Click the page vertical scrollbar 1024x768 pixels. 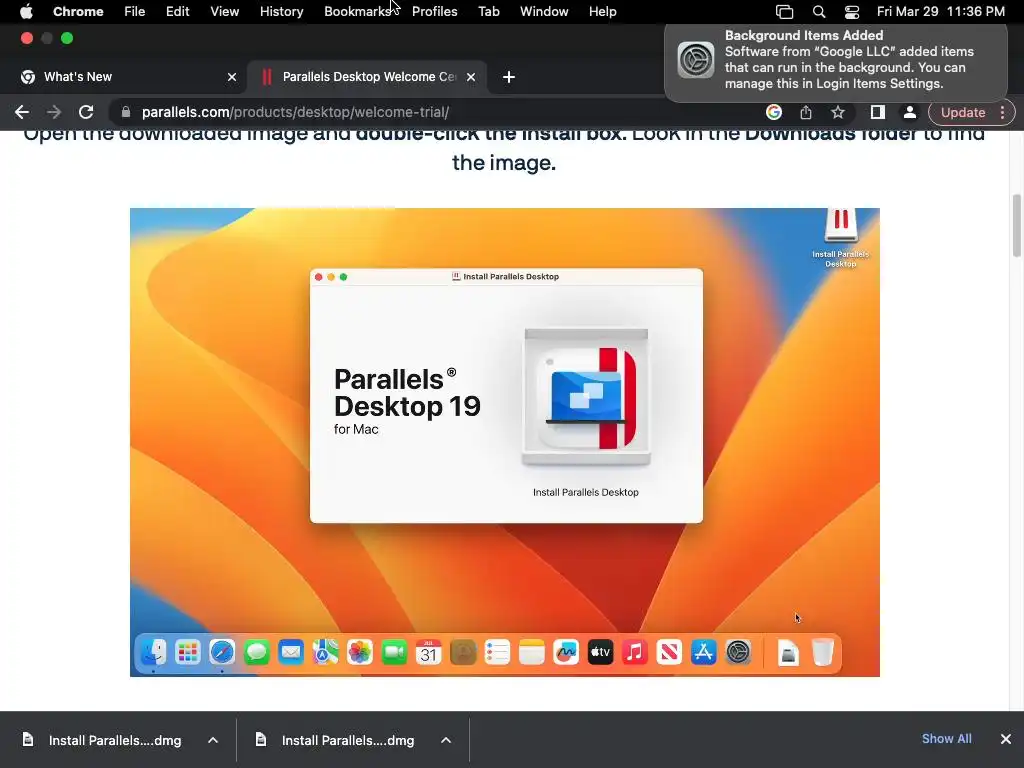click(1017, 225)
